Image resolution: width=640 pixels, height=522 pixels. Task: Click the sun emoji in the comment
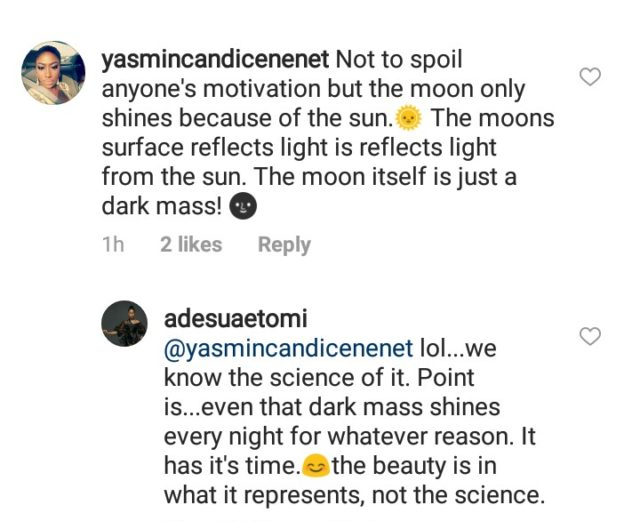[408, 119]
